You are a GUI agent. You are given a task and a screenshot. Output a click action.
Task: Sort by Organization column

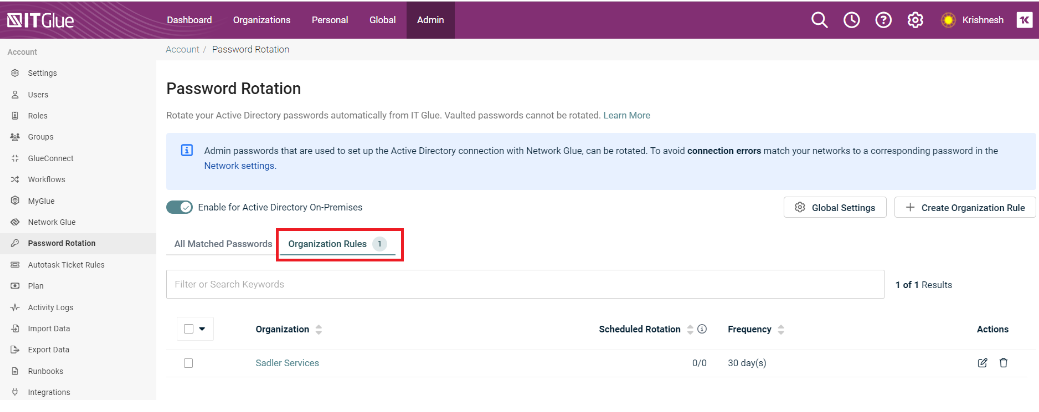[319, 329]
